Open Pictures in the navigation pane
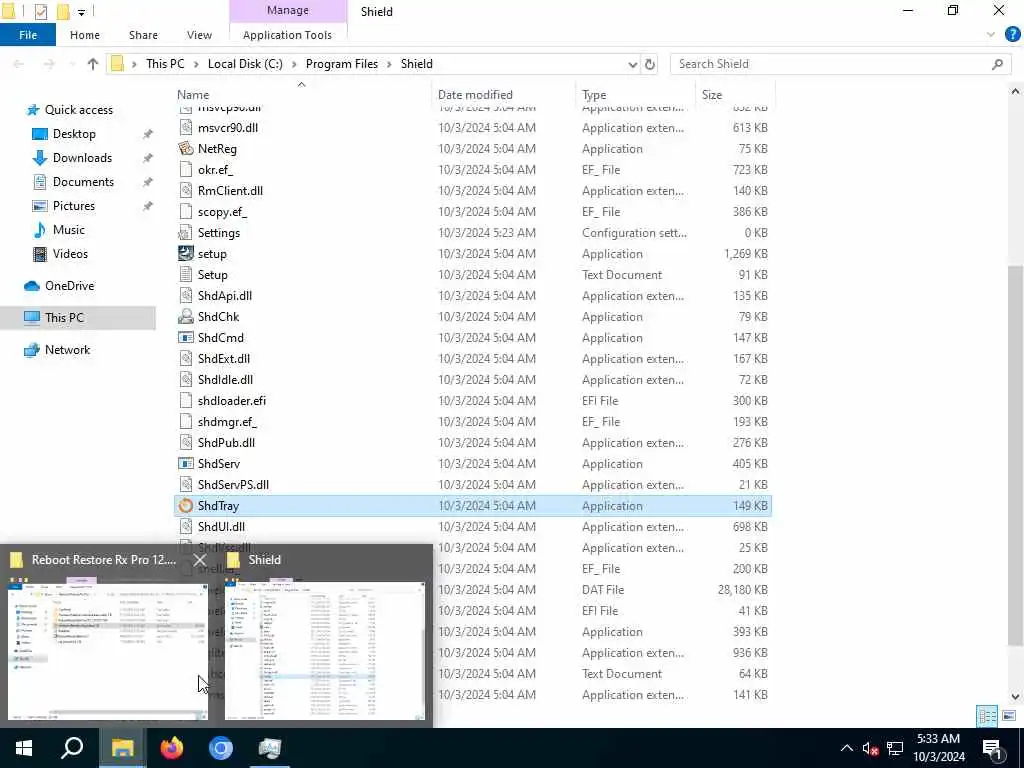 [74, 206]
